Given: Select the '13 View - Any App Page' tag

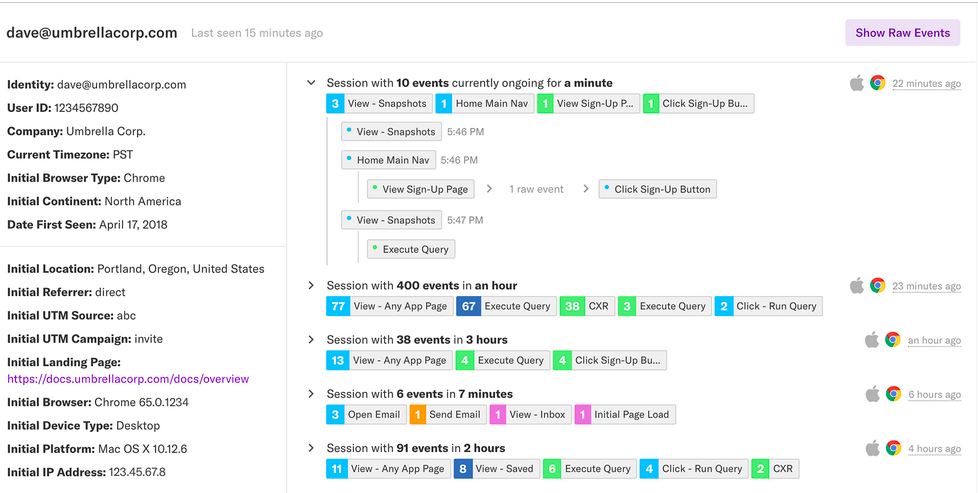Looking at the screenshot, I should tap(389, 361).
